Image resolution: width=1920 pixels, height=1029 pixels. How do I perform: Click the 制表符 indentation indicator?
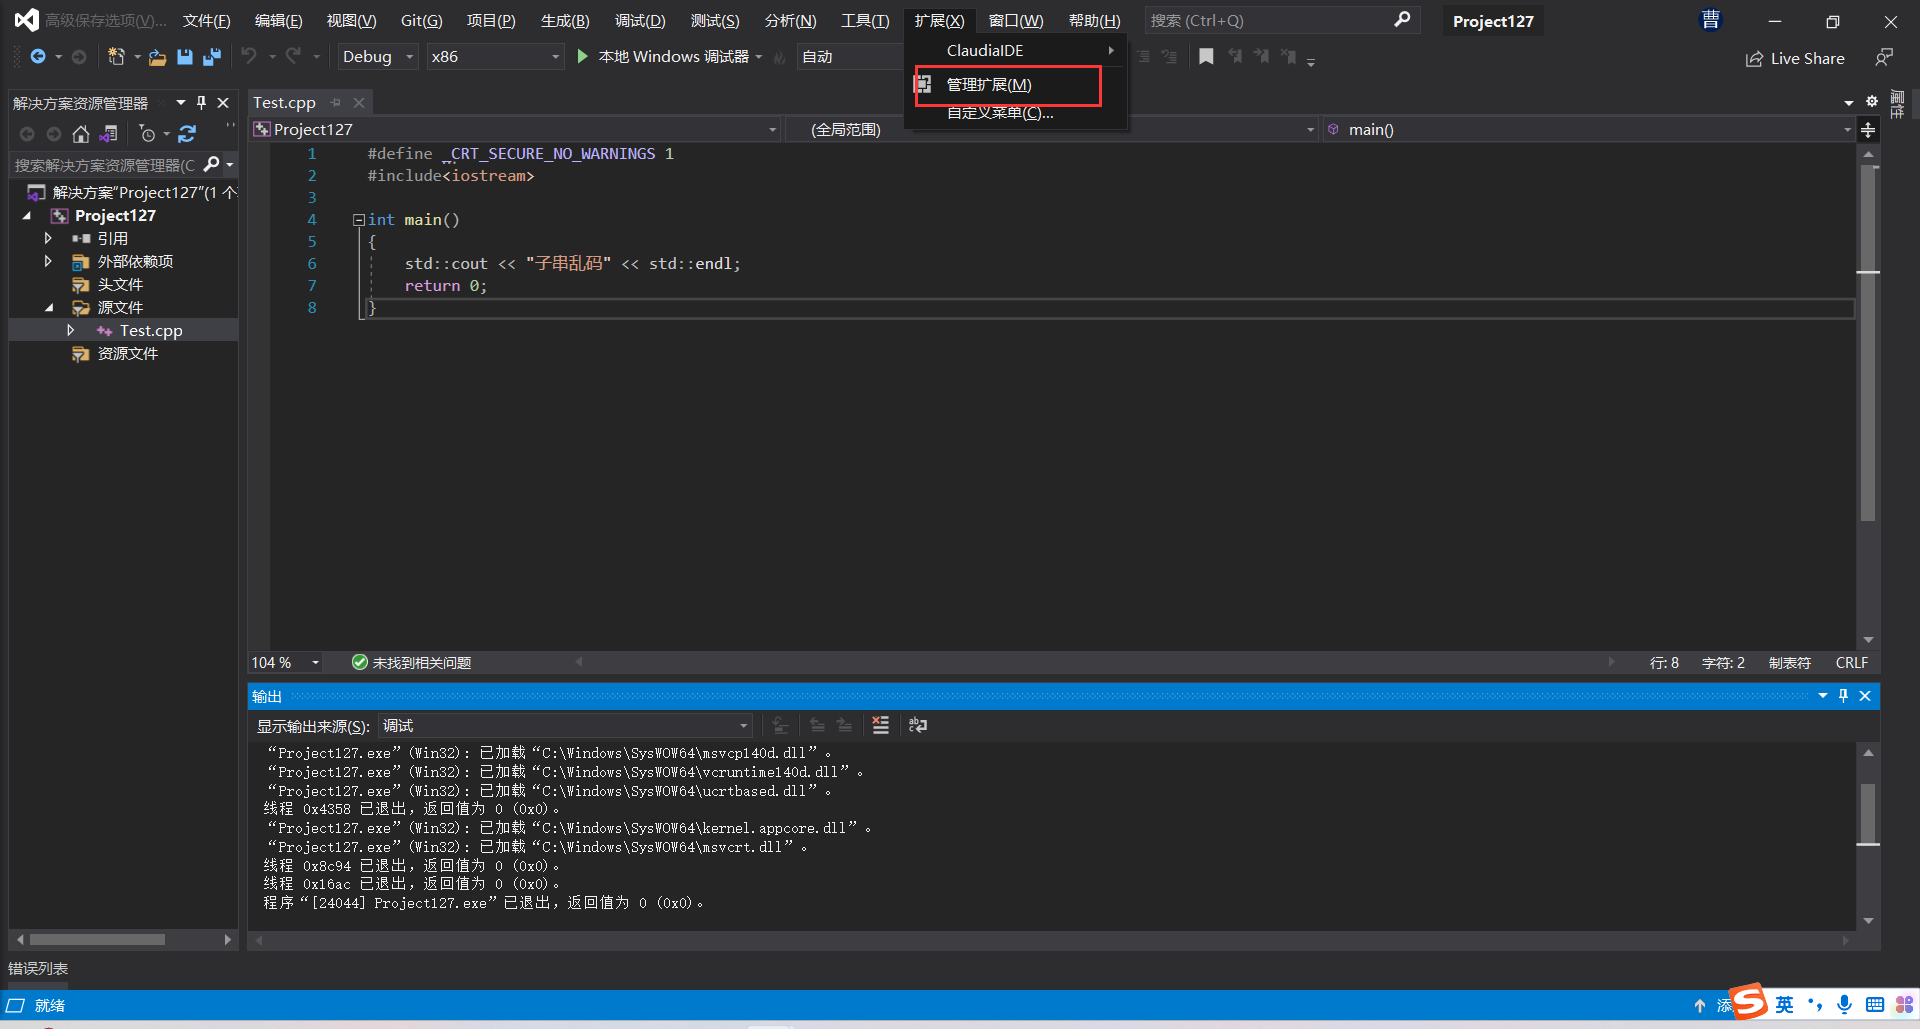1789,663
